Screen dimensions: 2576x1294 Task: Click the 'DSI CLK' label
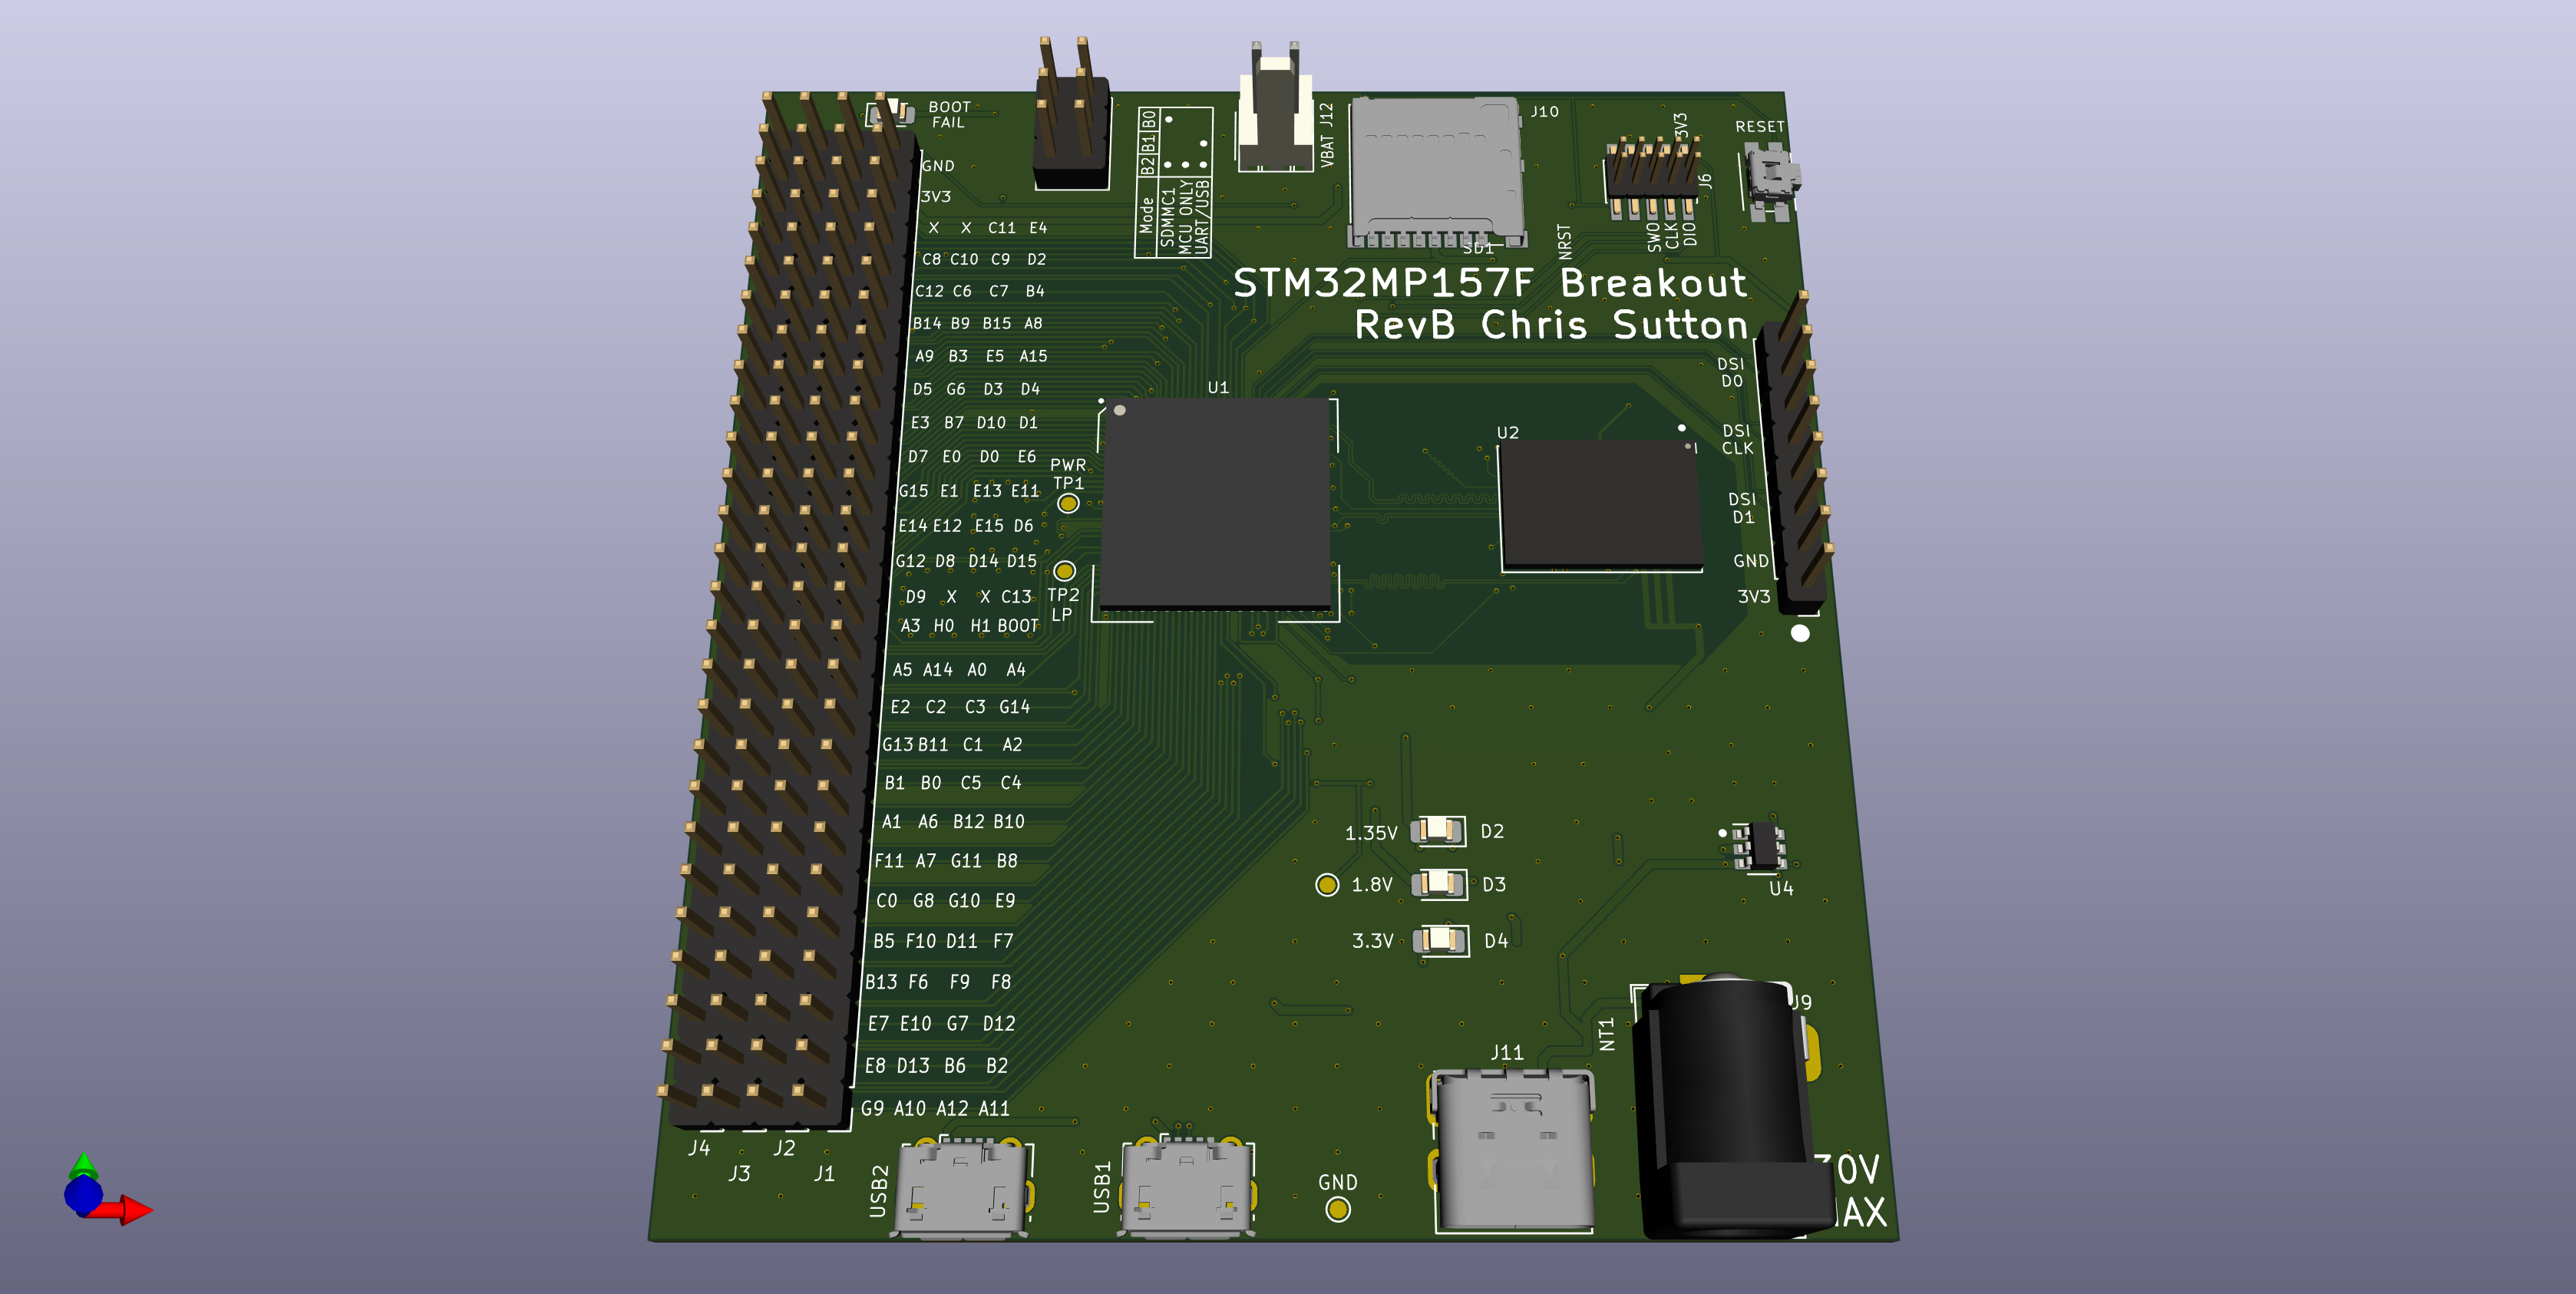pos(1737,439)
